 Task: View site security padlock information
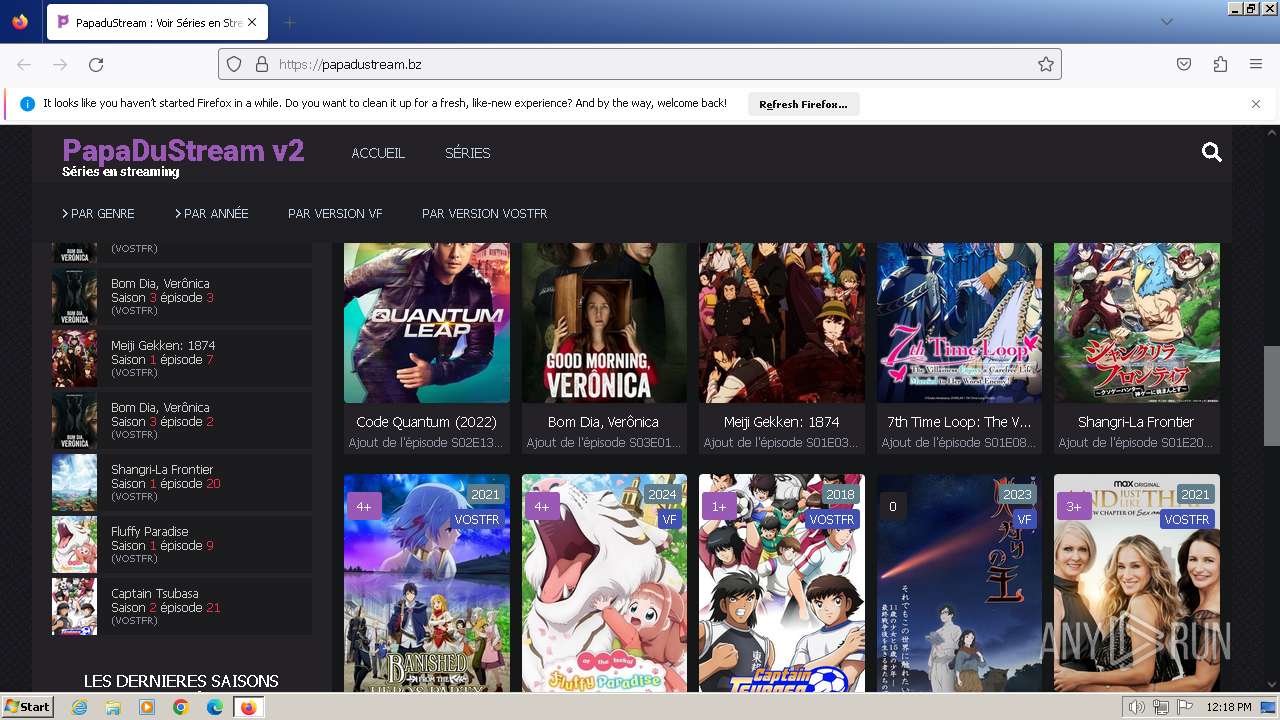pos(262,64)
